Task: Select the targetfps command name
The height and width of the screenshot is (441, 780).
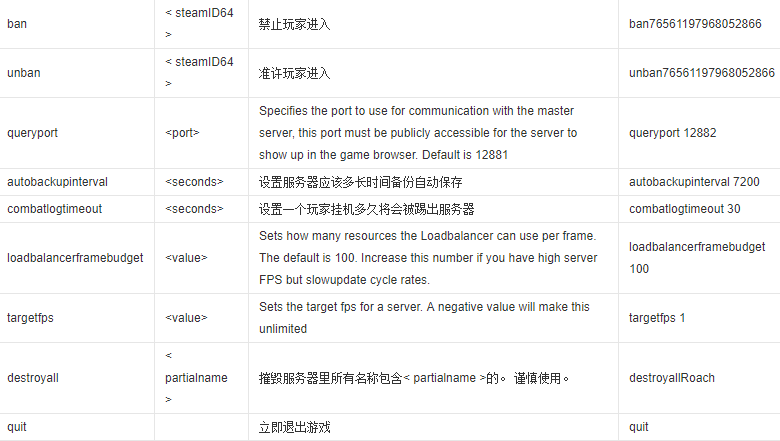Action: pyautogui.click(x=30, y=318)
